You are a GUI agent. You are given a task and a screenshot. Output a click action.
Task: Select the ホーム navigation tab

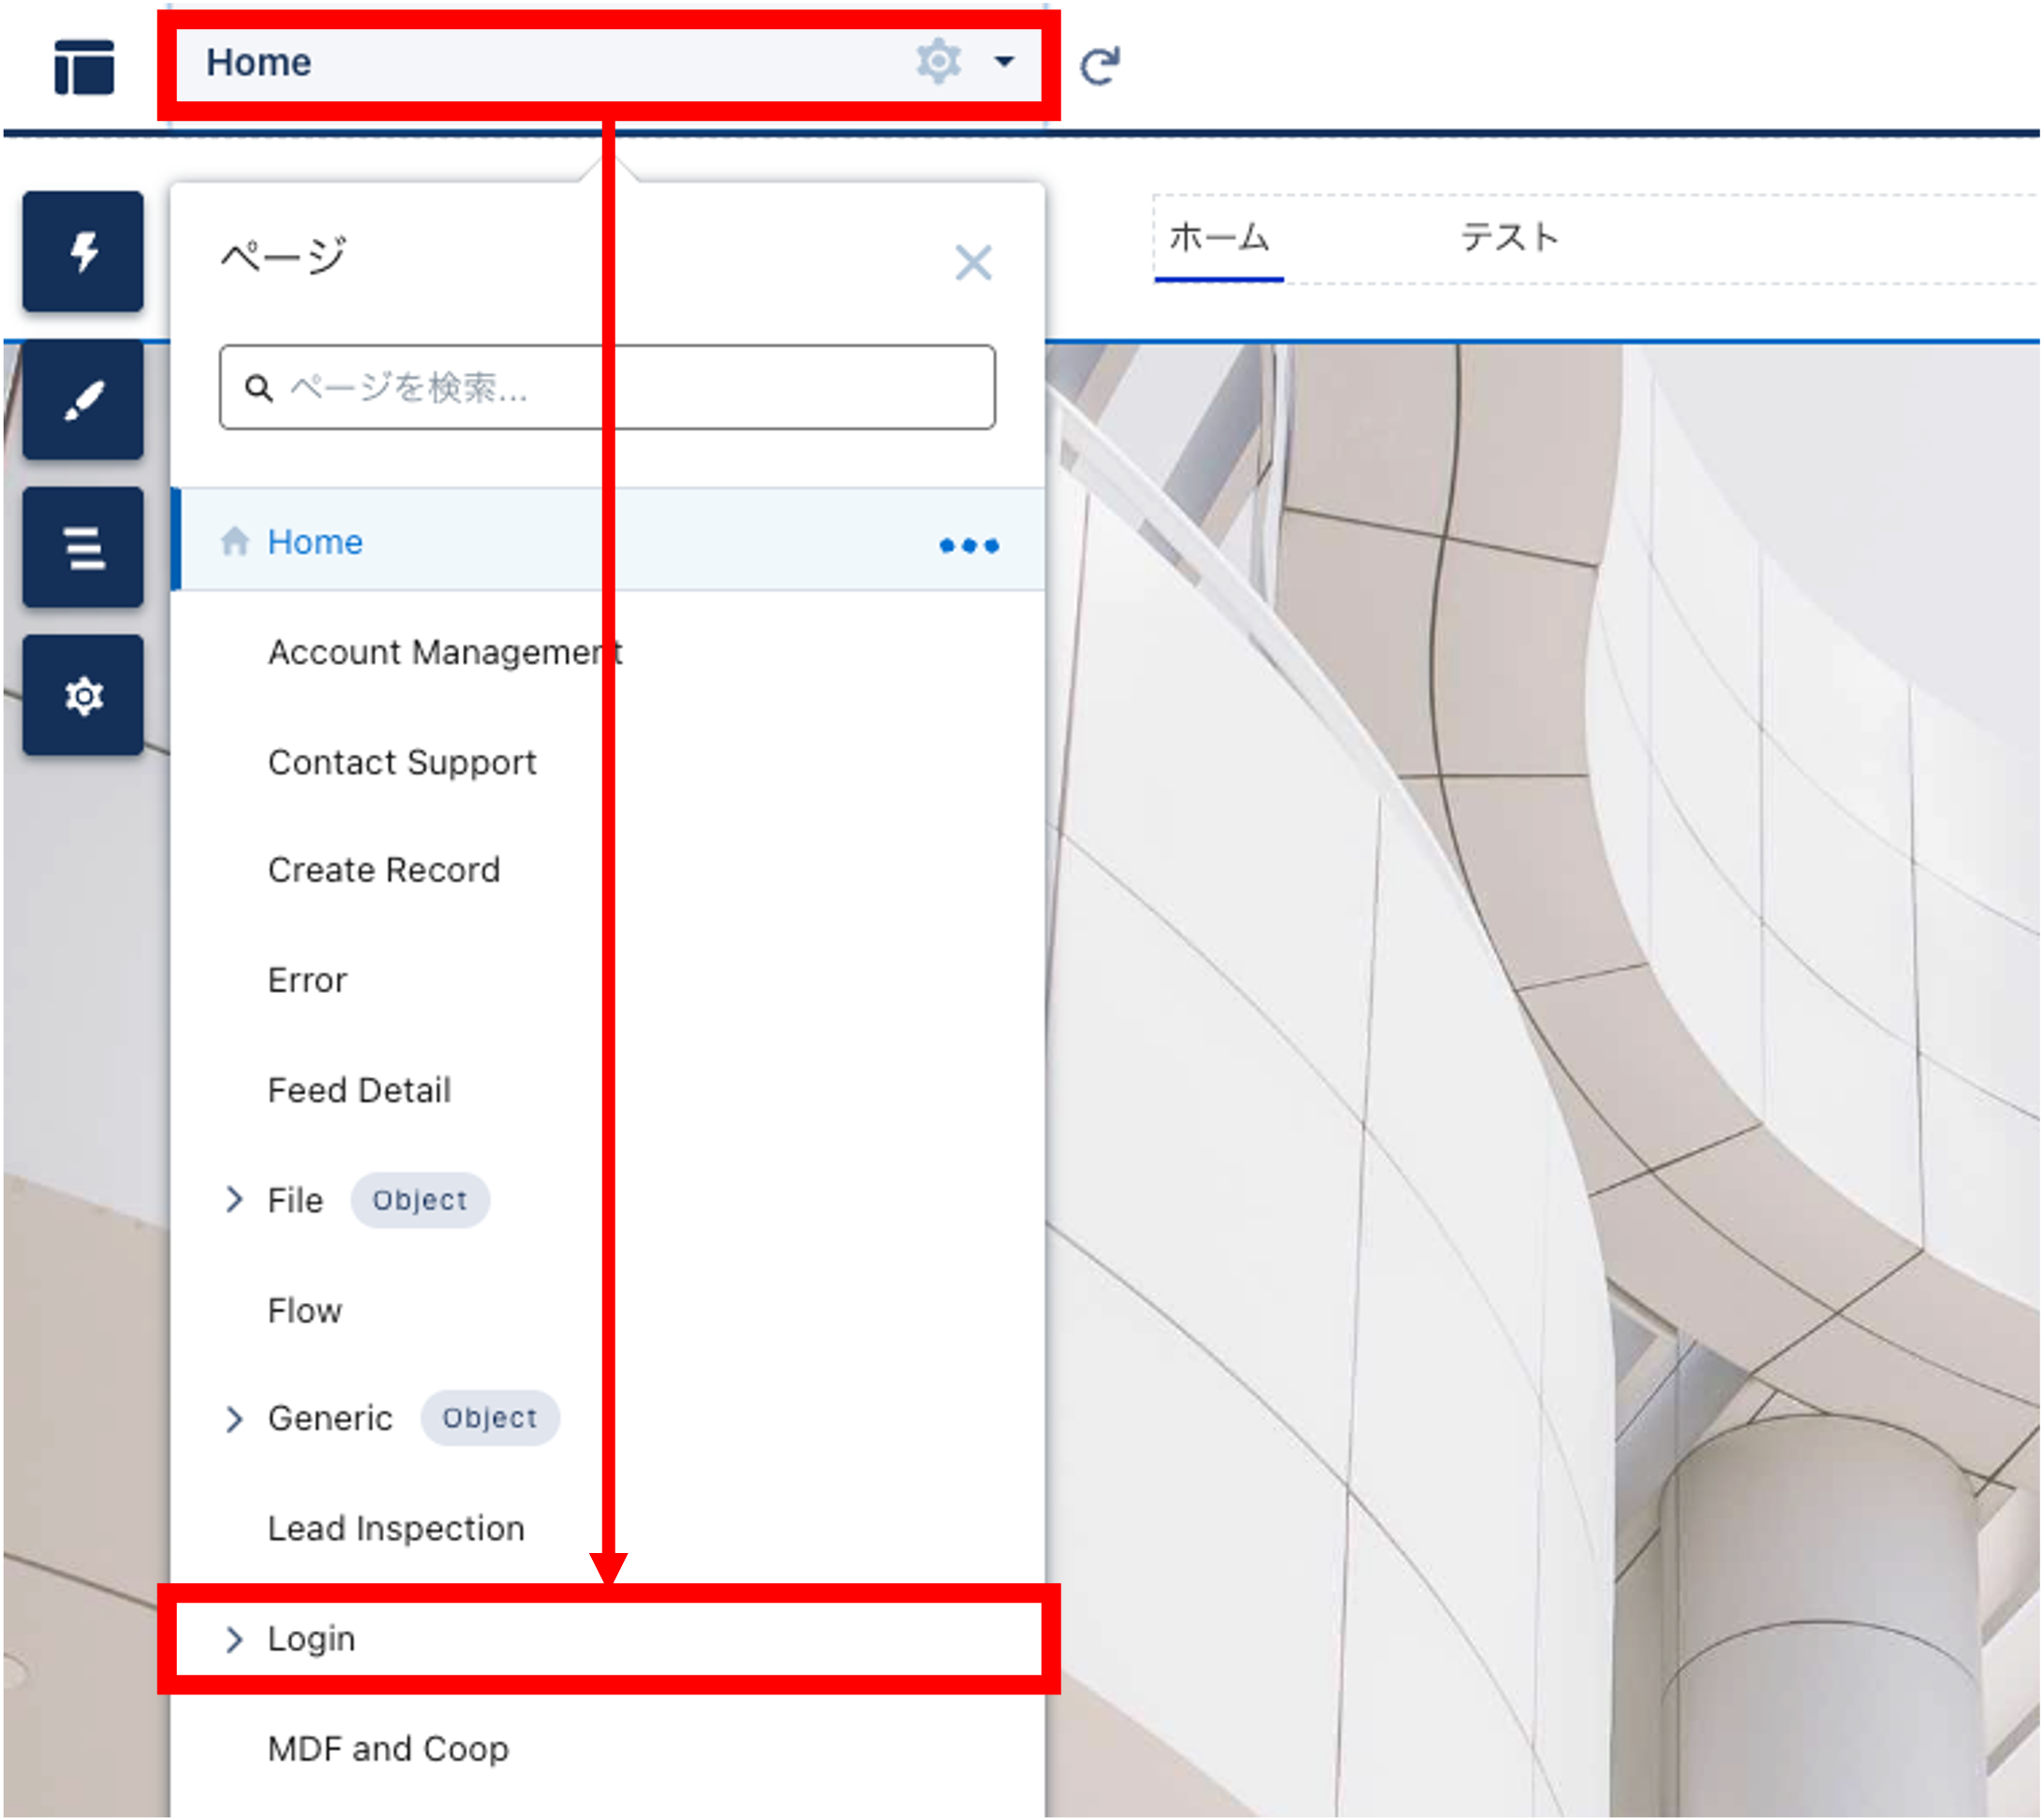pos(1218,238)
